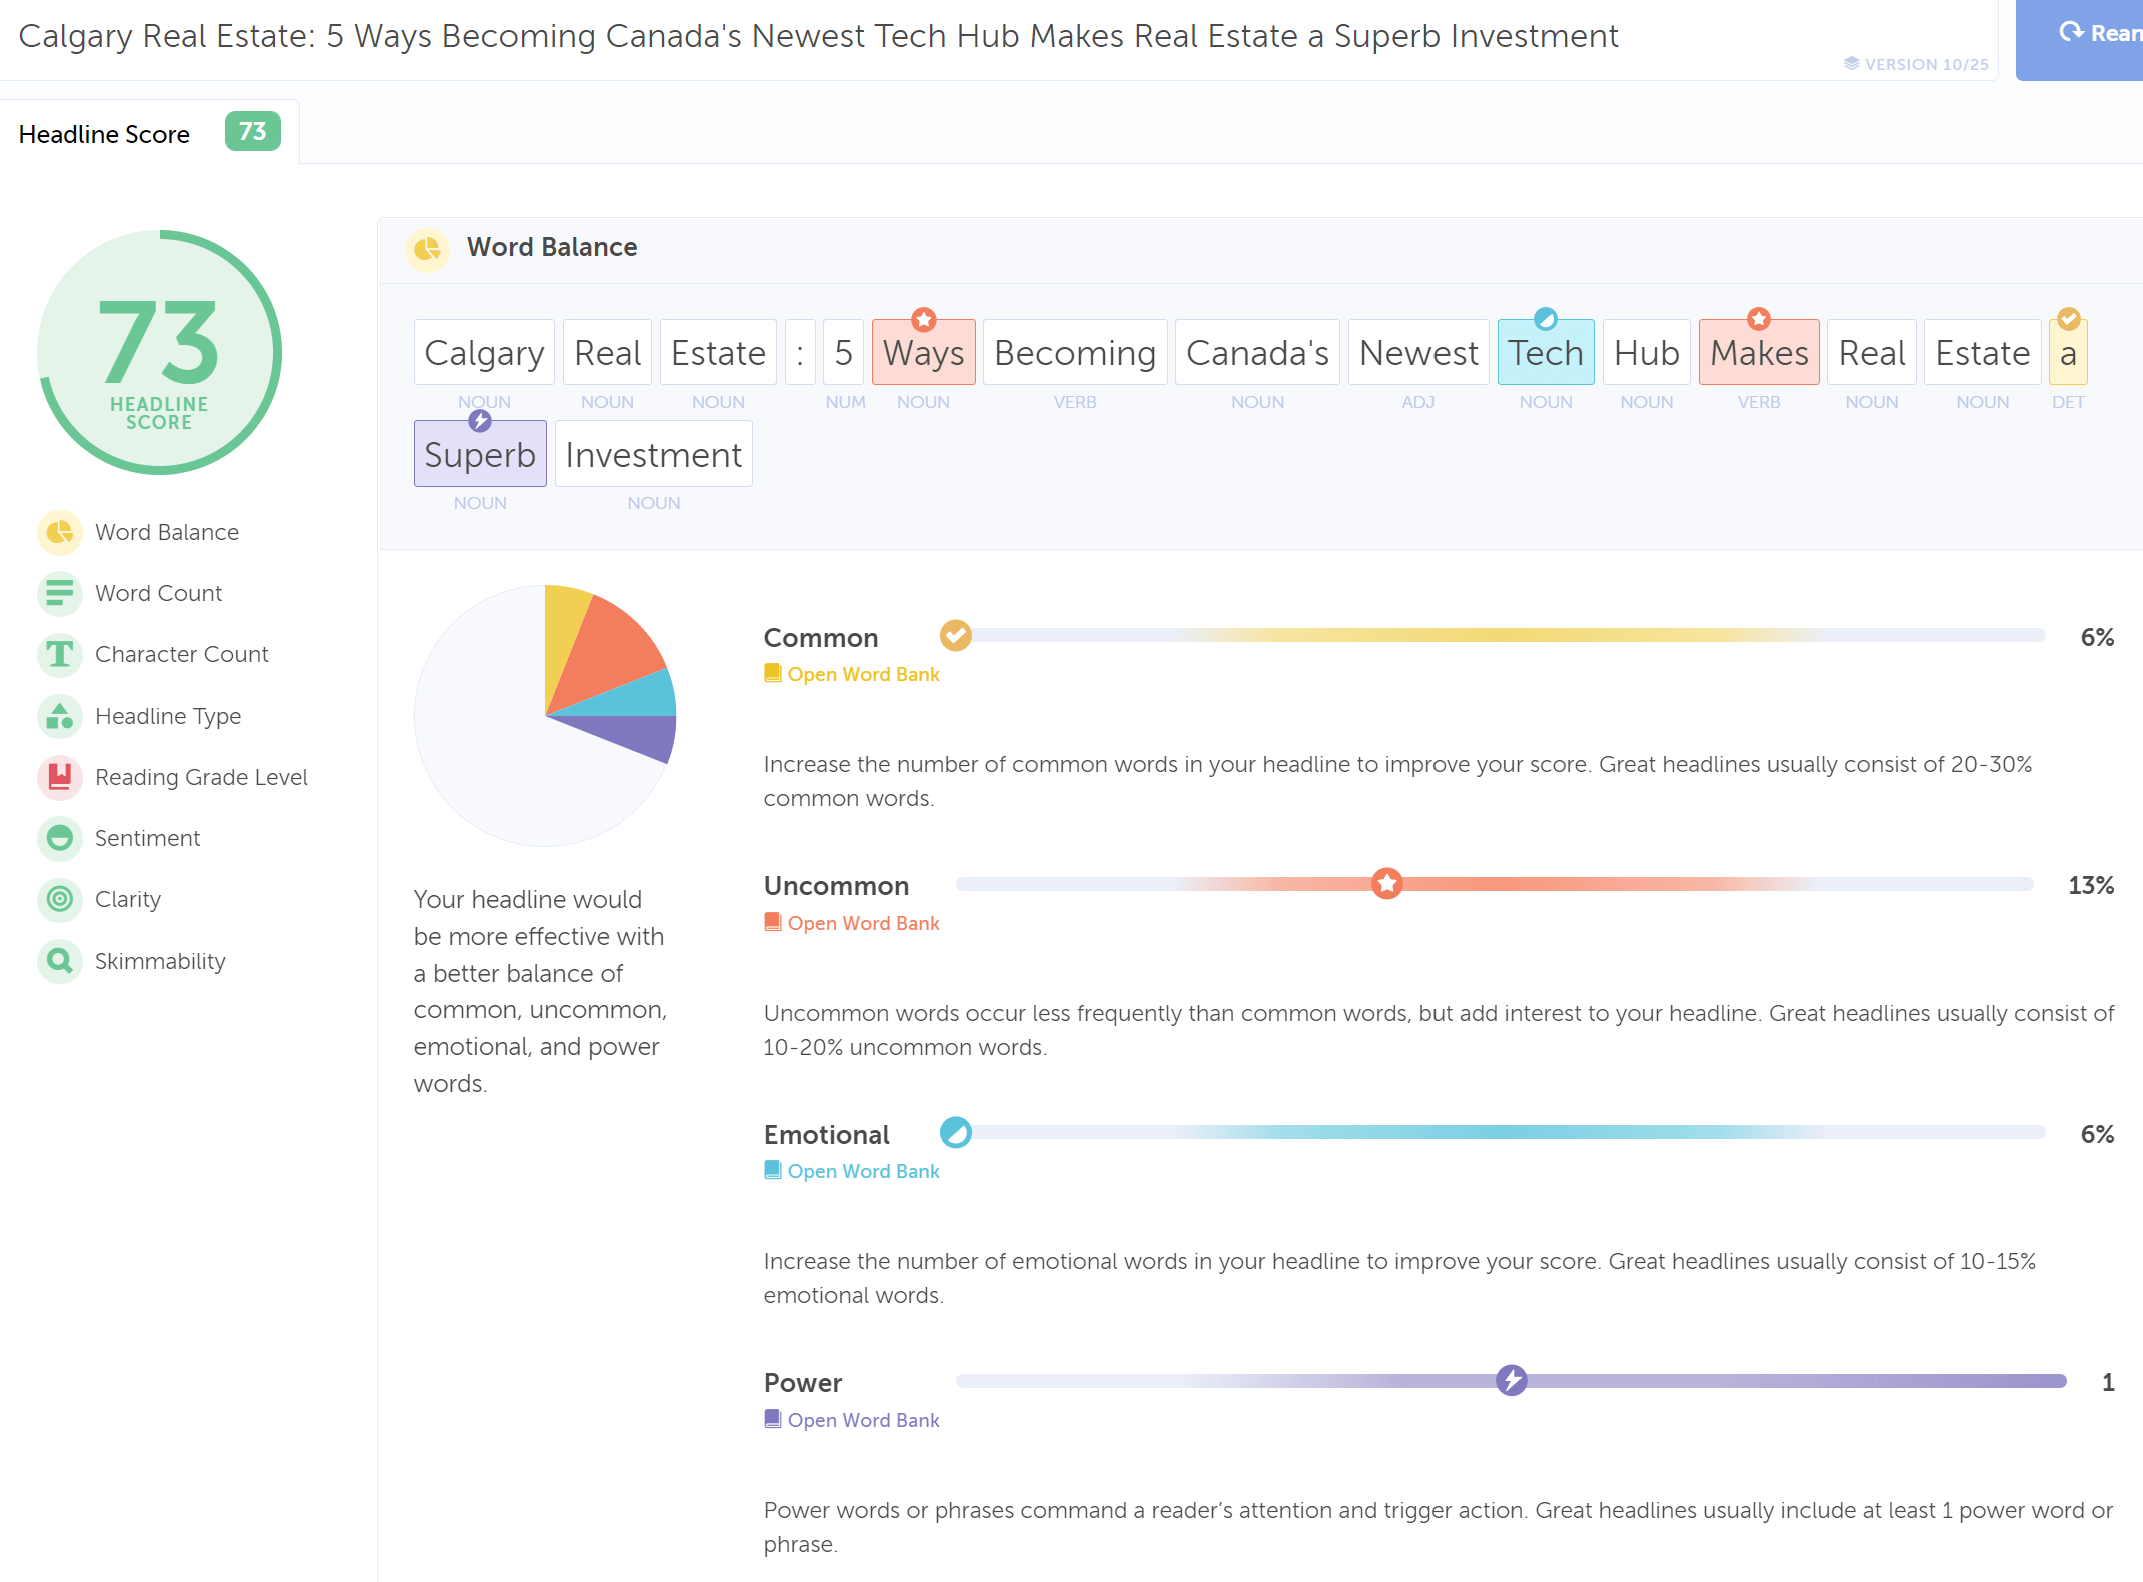The image size is (2143, 1582).
Task: Click the Version 10/25 history label
Action: coord(1916,64)
